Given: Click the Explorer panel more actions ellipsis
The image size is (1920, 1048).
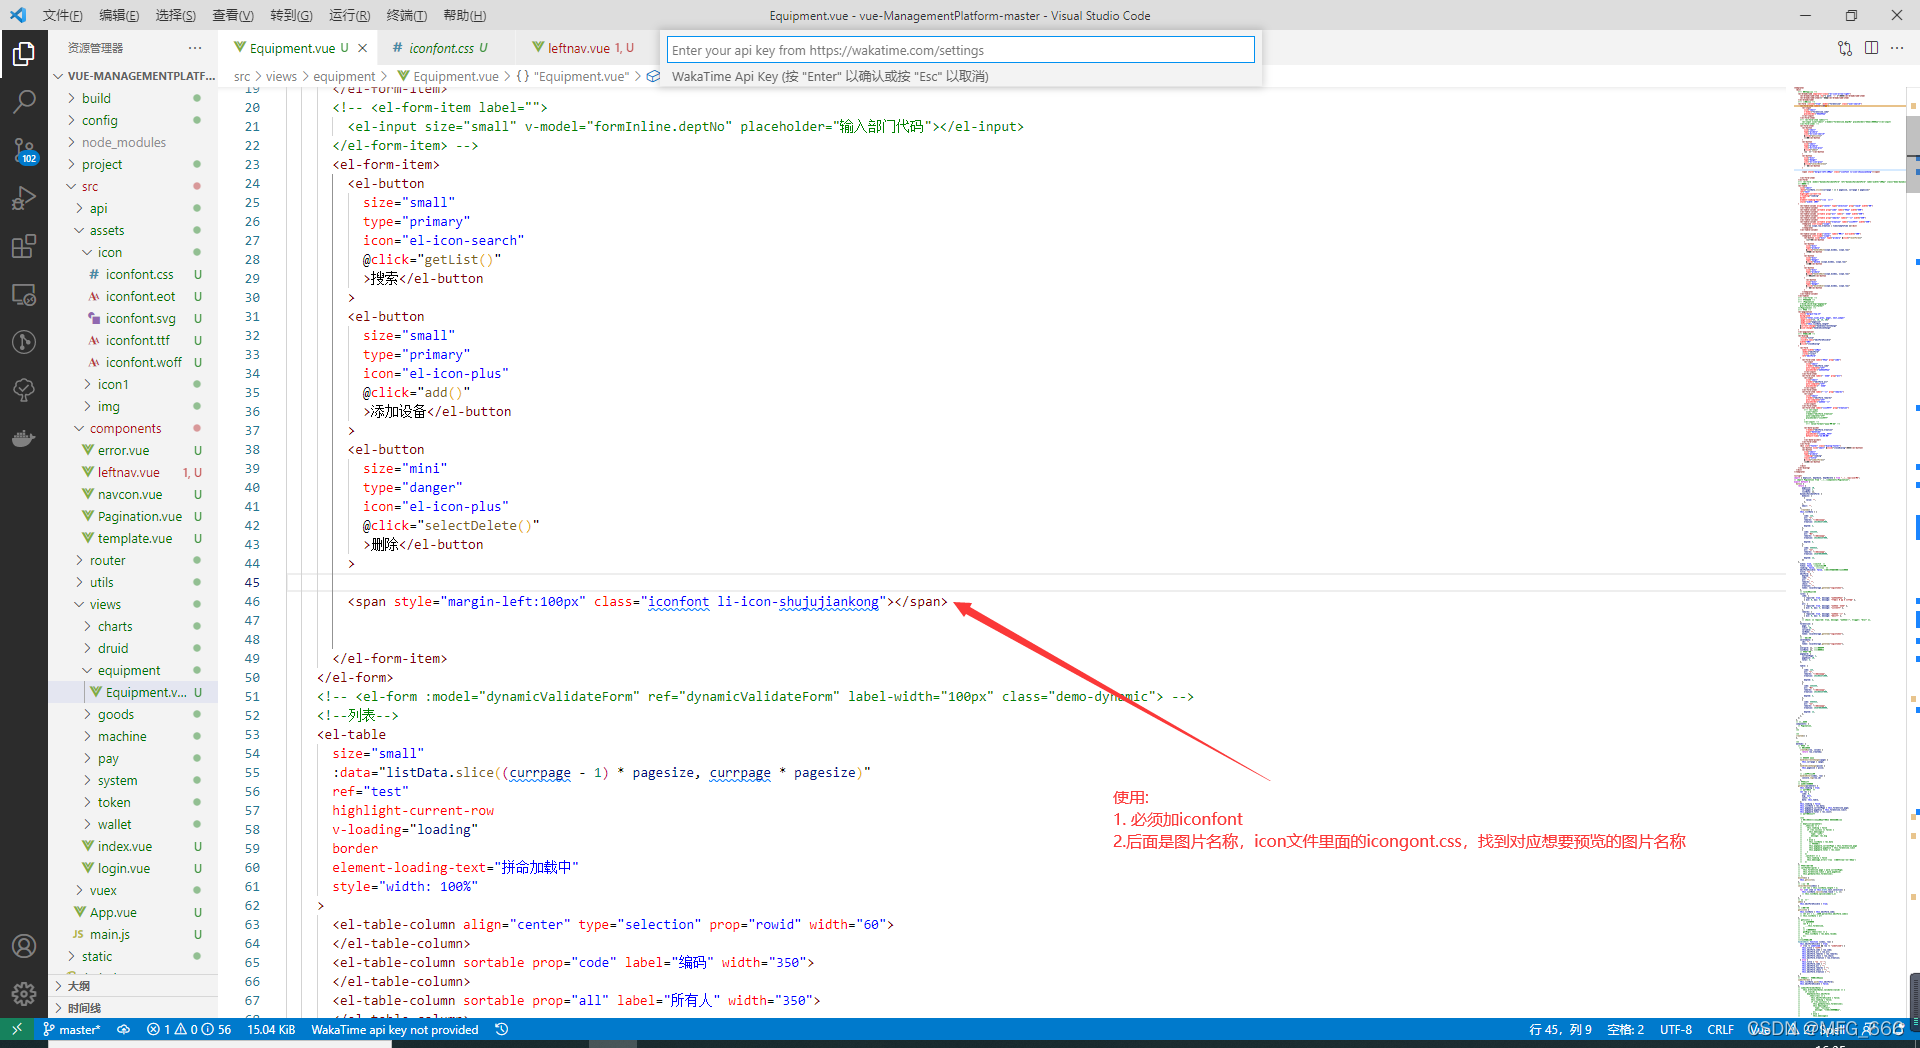Looking at the screenshot, I should click(x=195, y=48).
